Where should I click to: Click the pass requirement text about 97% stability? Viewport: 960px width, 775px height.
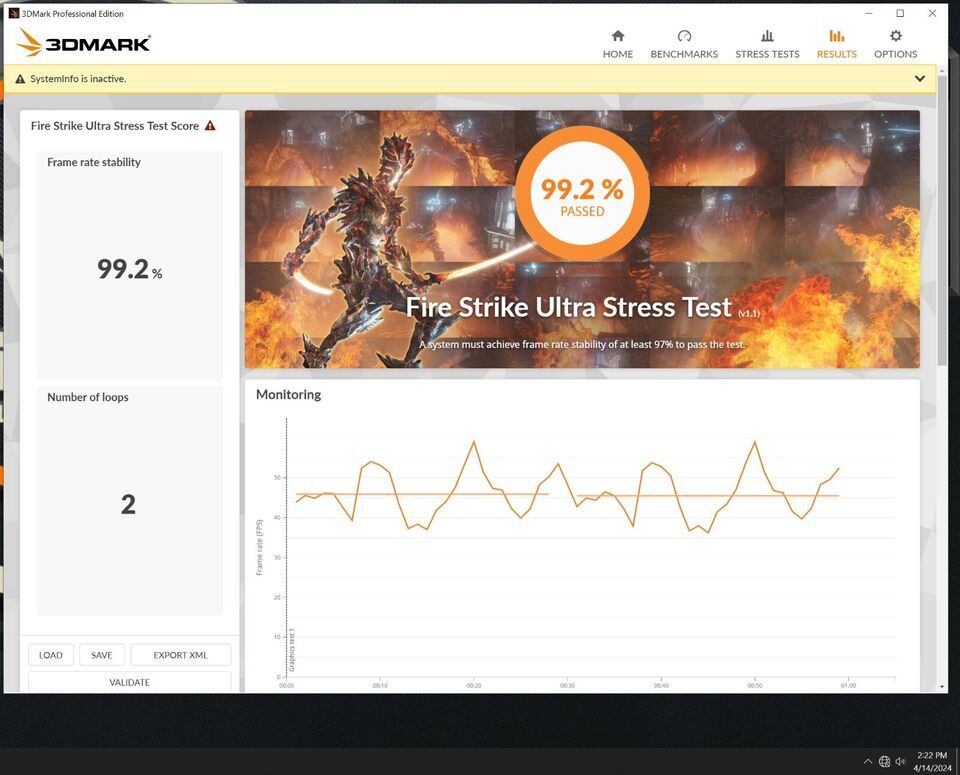[x=582, y=345]
